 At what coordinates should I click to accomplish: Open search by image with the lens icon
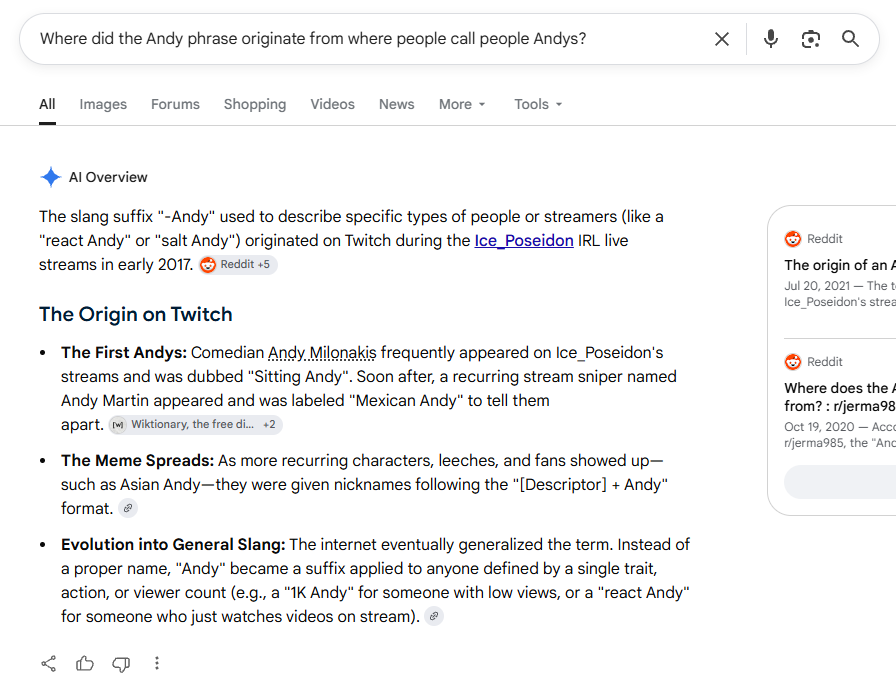point(810,39)
